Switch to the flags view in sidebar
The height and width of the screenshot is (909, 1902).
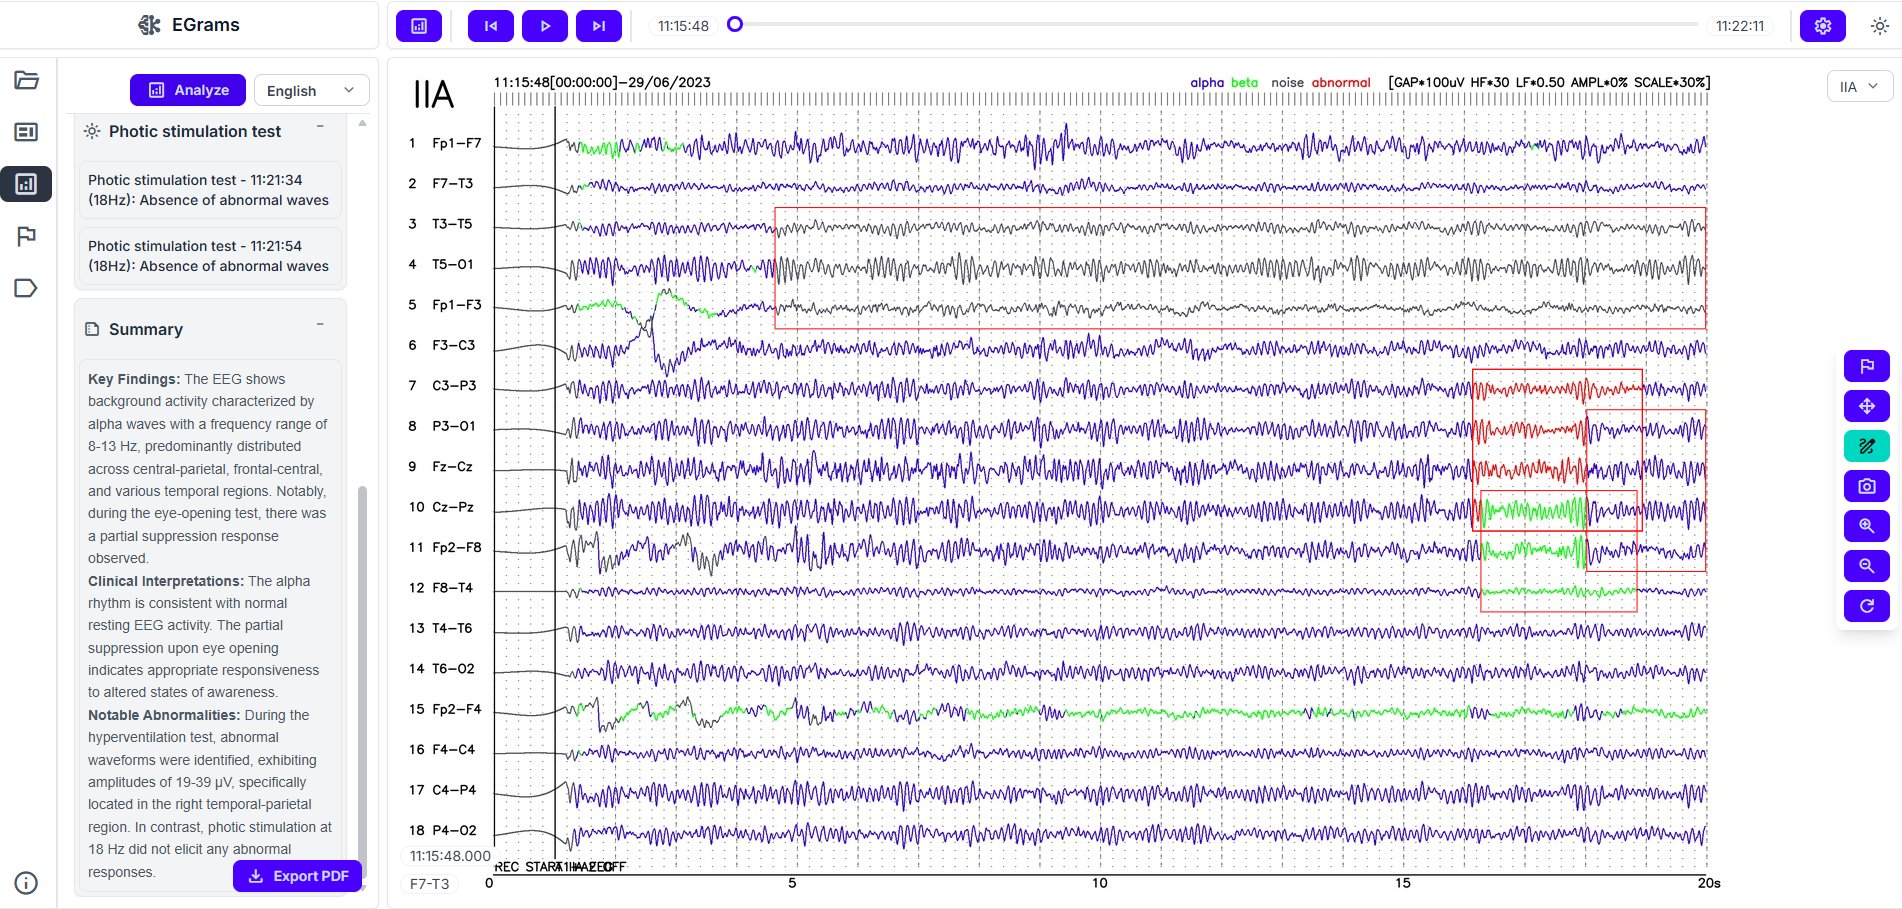coord(27,236)
